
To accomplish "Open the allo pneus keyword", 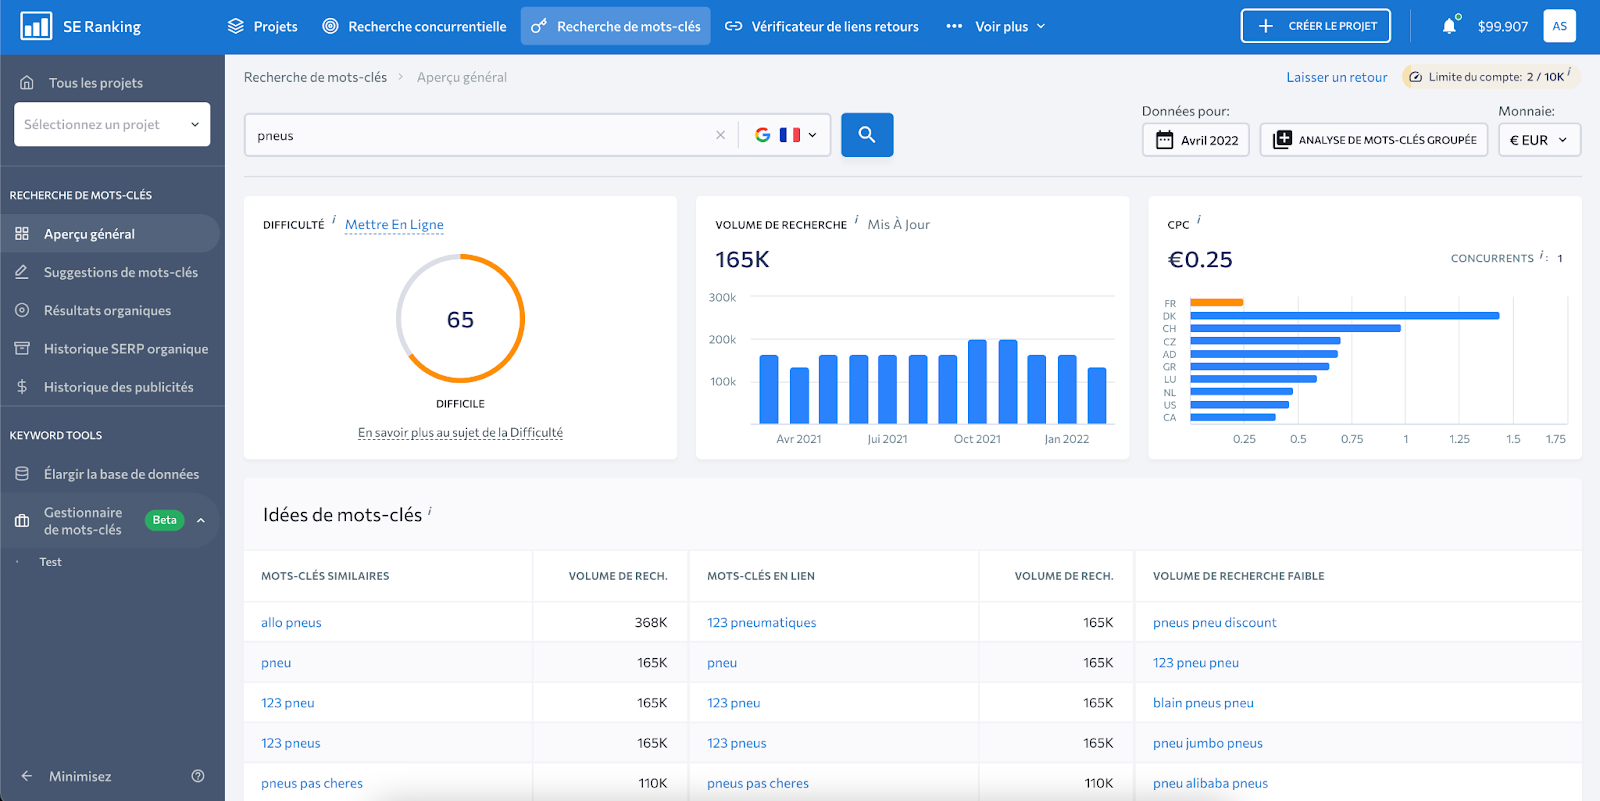I will tap(291, 622).
